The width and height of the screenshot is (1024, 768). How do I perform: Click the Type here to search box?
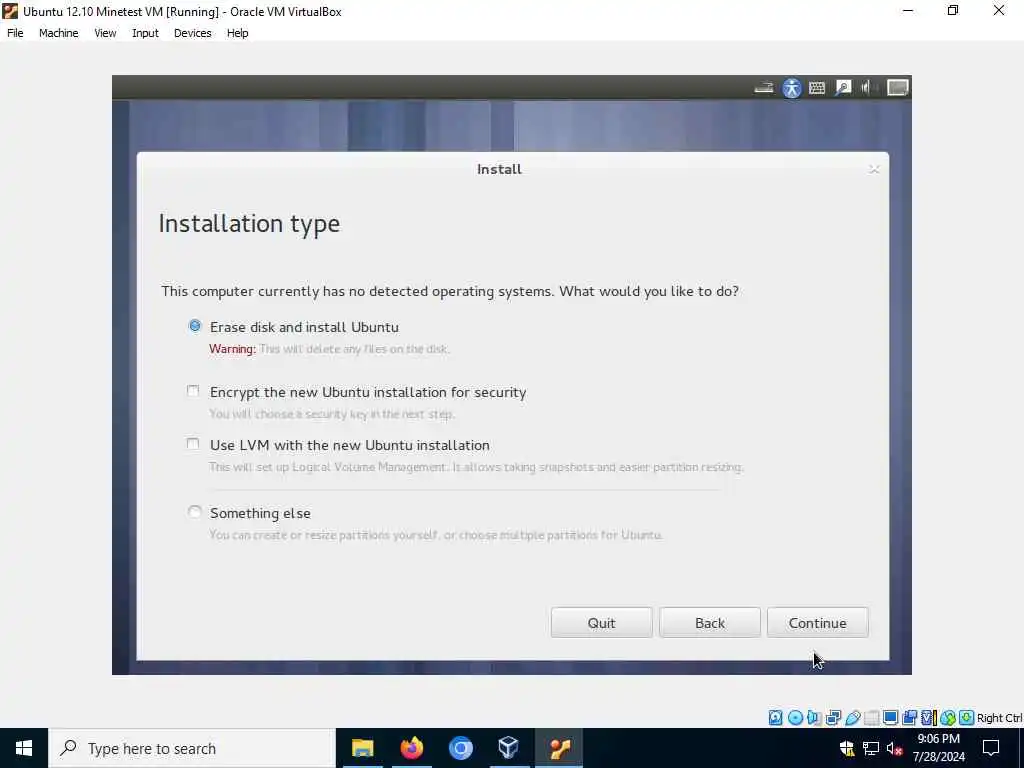[x=192, y=748]
